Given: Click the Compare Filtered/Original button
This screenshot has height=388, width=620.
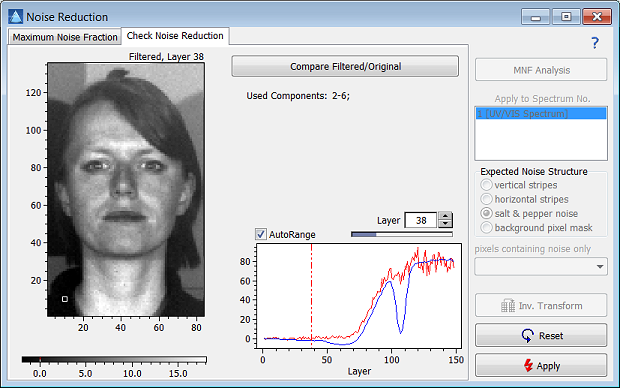Looking at the screenshot, I should coord(345,66).
